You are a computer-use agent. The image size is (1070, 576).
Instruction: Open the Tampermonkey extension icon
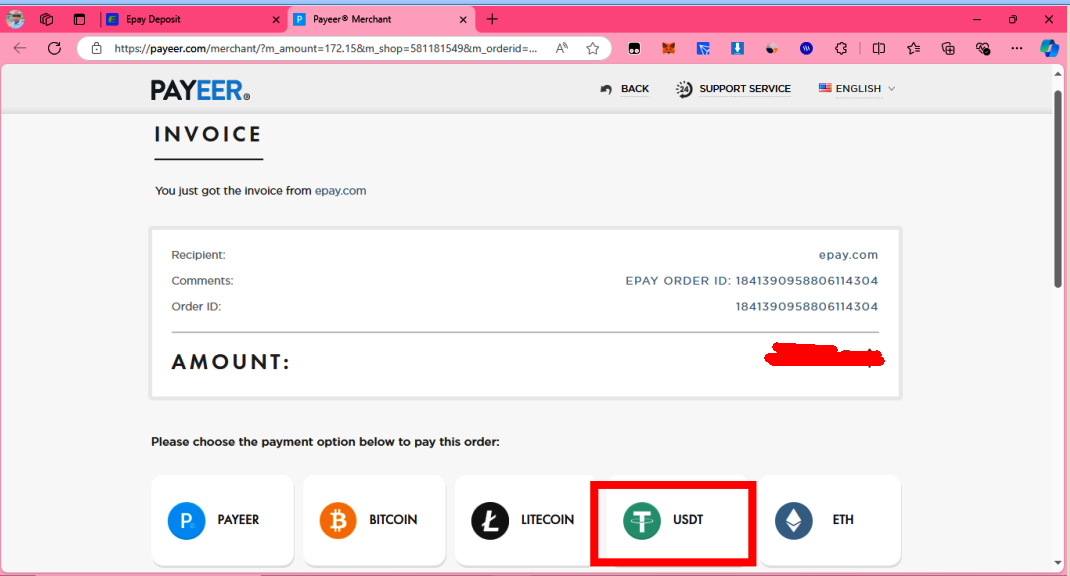[x=634, y=48]
